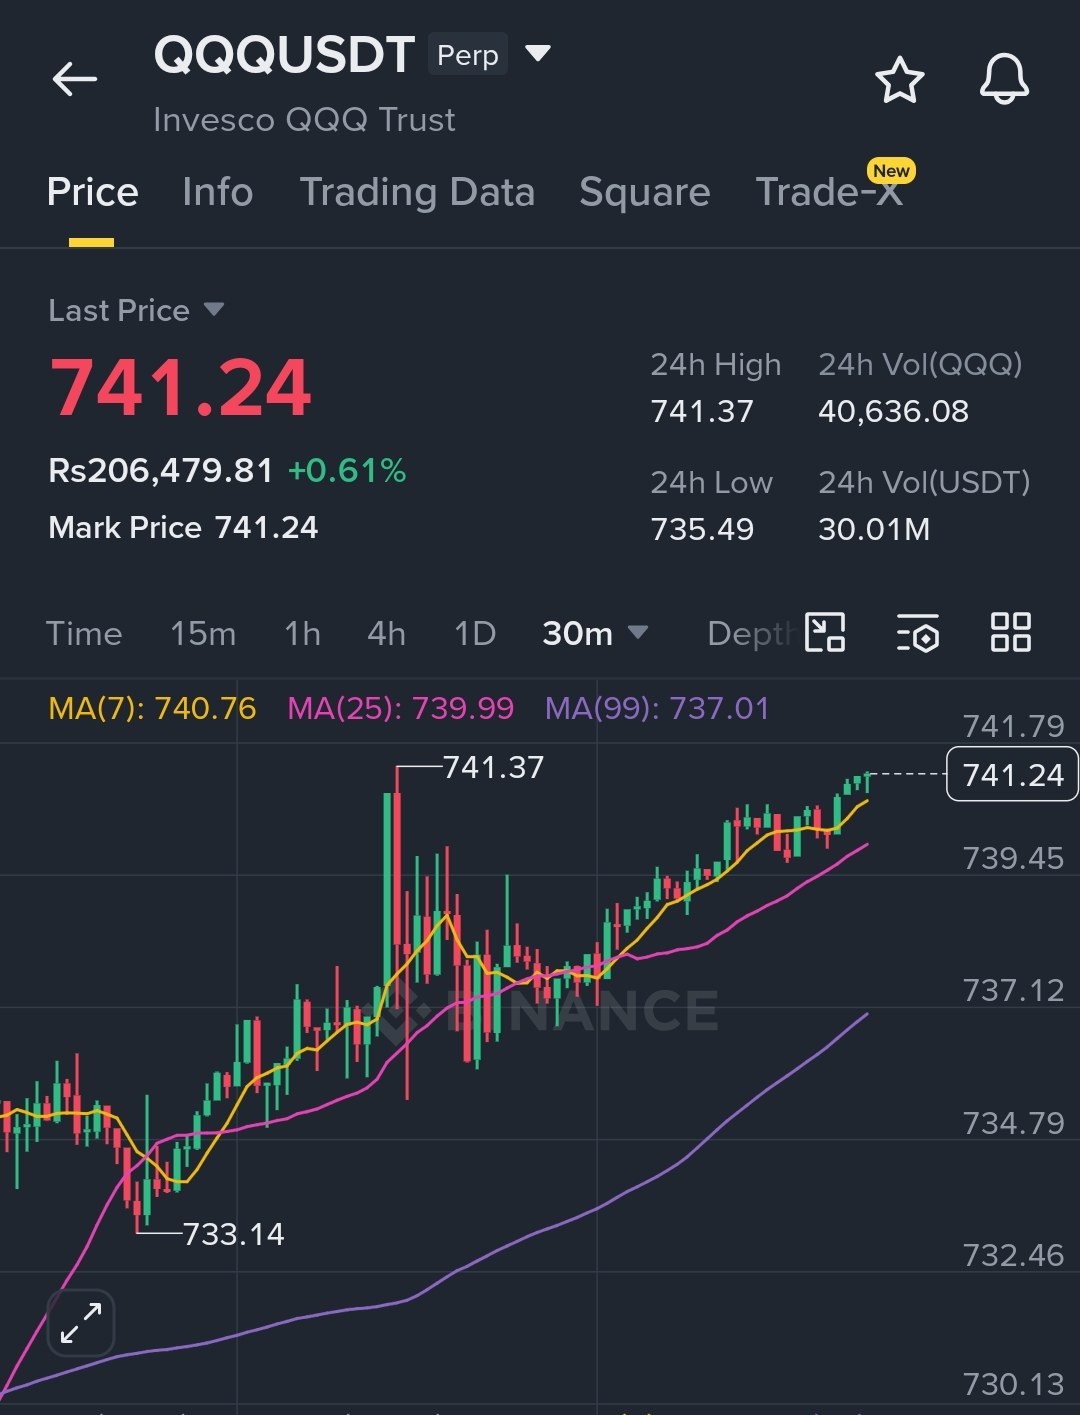Tap the 732.46 price axis label
This screenshot has height=1415, width=1080.
pos(1013,1256)
